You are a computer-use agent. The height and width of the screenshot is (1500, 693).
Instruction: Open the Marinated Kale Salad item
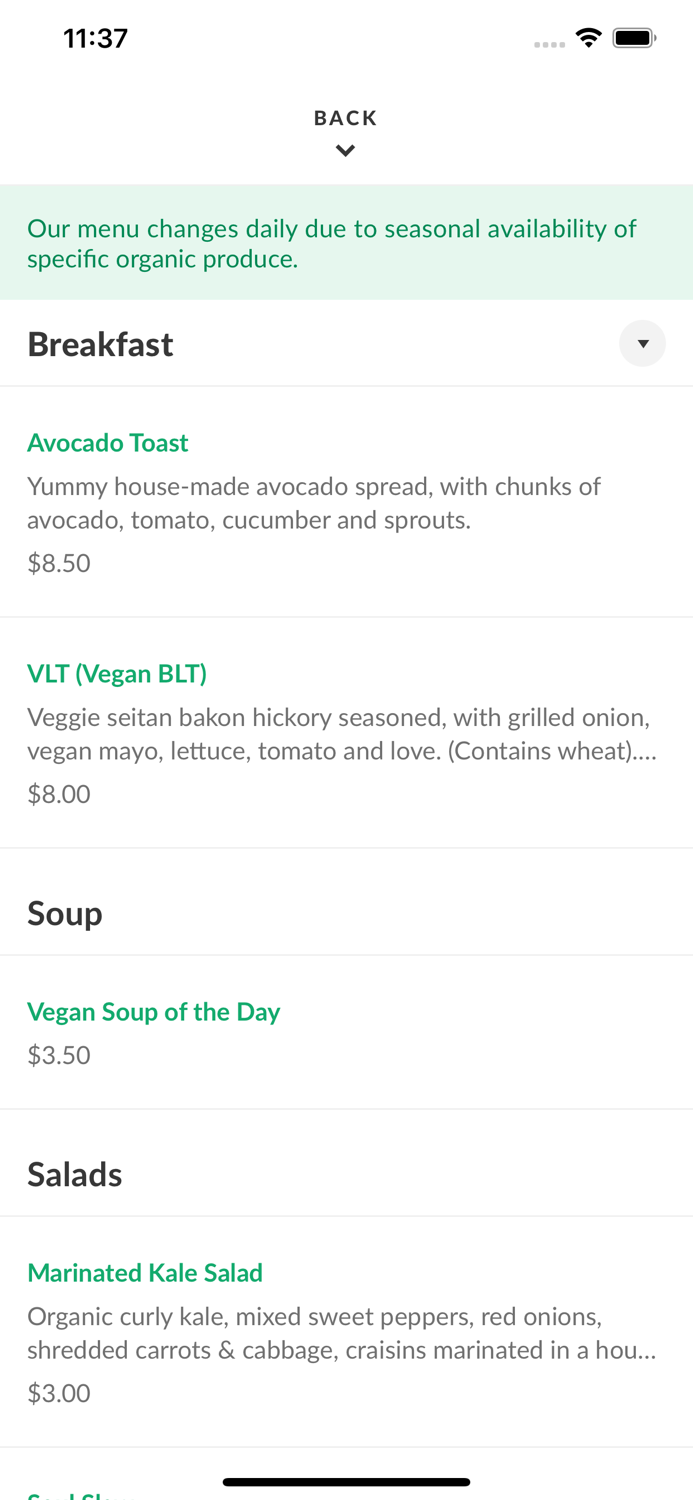pyautogui.click(x=145, y=1272)
